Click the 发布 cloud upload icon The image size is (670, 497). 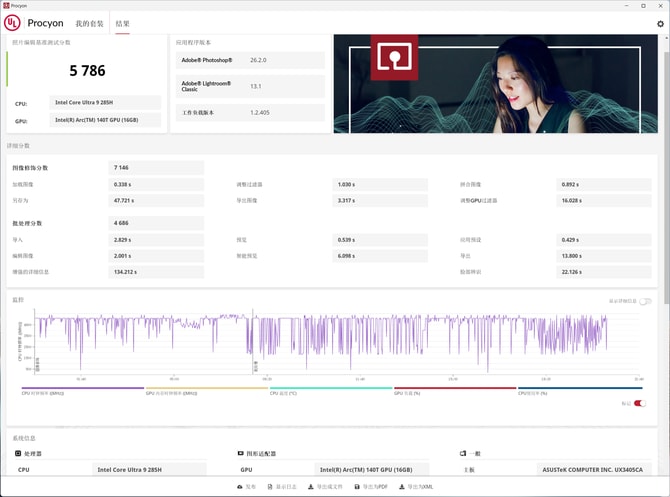239,486
